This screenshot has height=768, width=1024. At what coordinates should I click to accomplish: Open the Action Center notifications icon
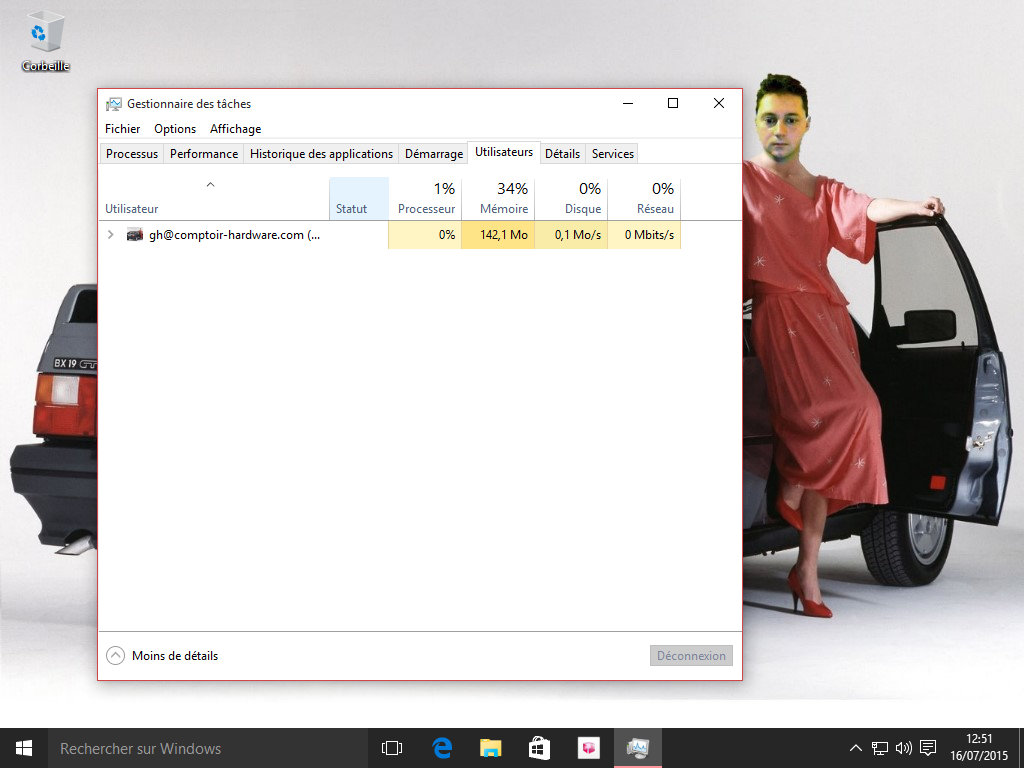click(928, 748)
